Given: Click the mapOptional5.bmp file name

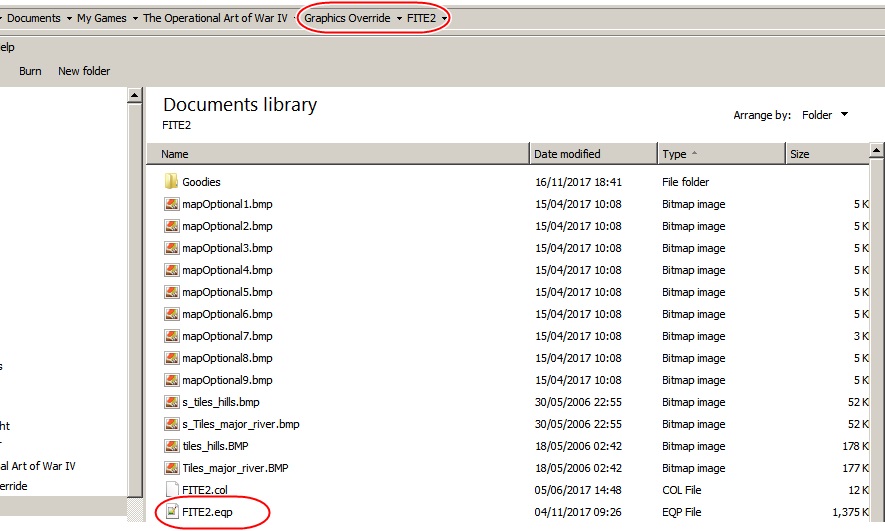Looking at the screenshot, I should click(227, 292).
